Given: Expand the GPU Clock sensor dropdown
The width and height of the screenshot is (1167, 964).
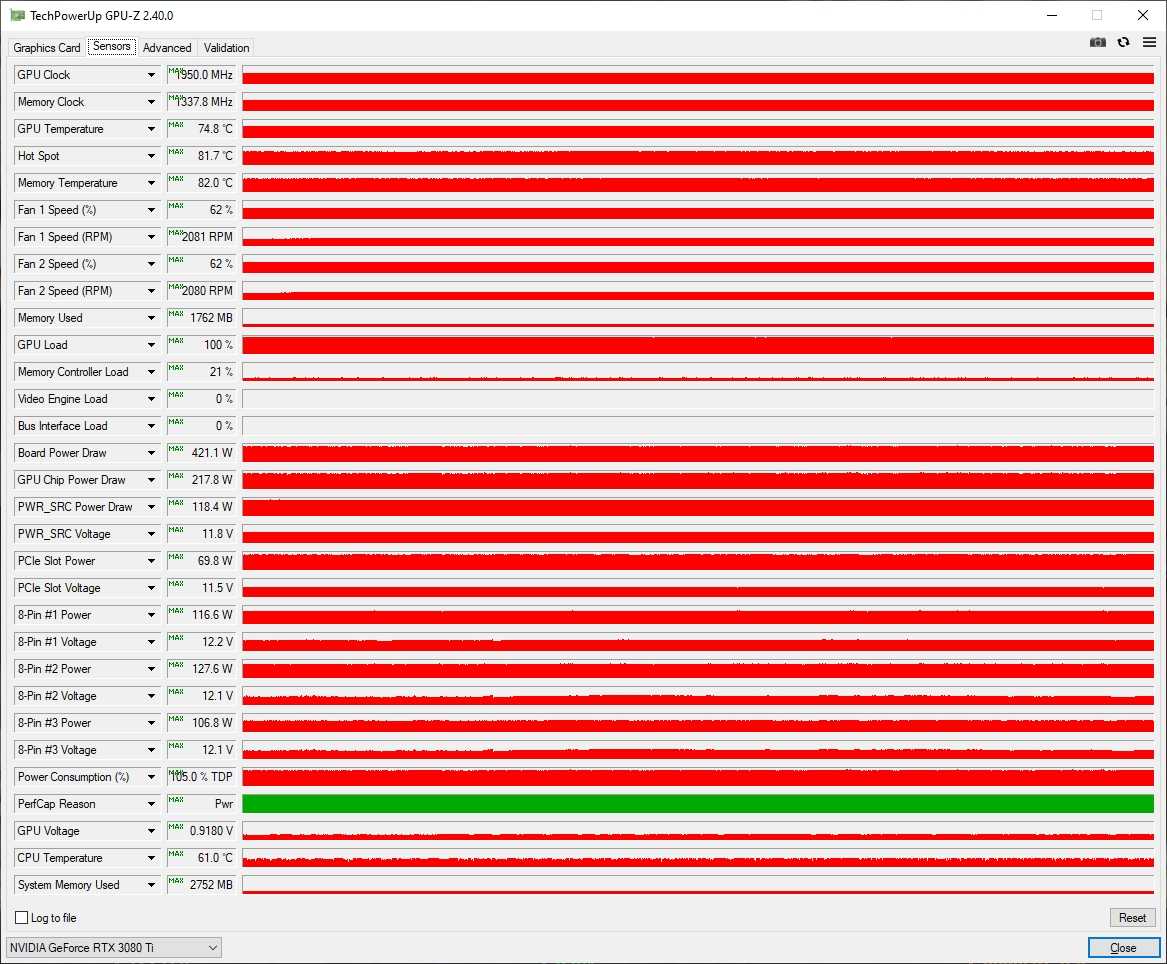Looking at the screenshot, I should [152, 75].
